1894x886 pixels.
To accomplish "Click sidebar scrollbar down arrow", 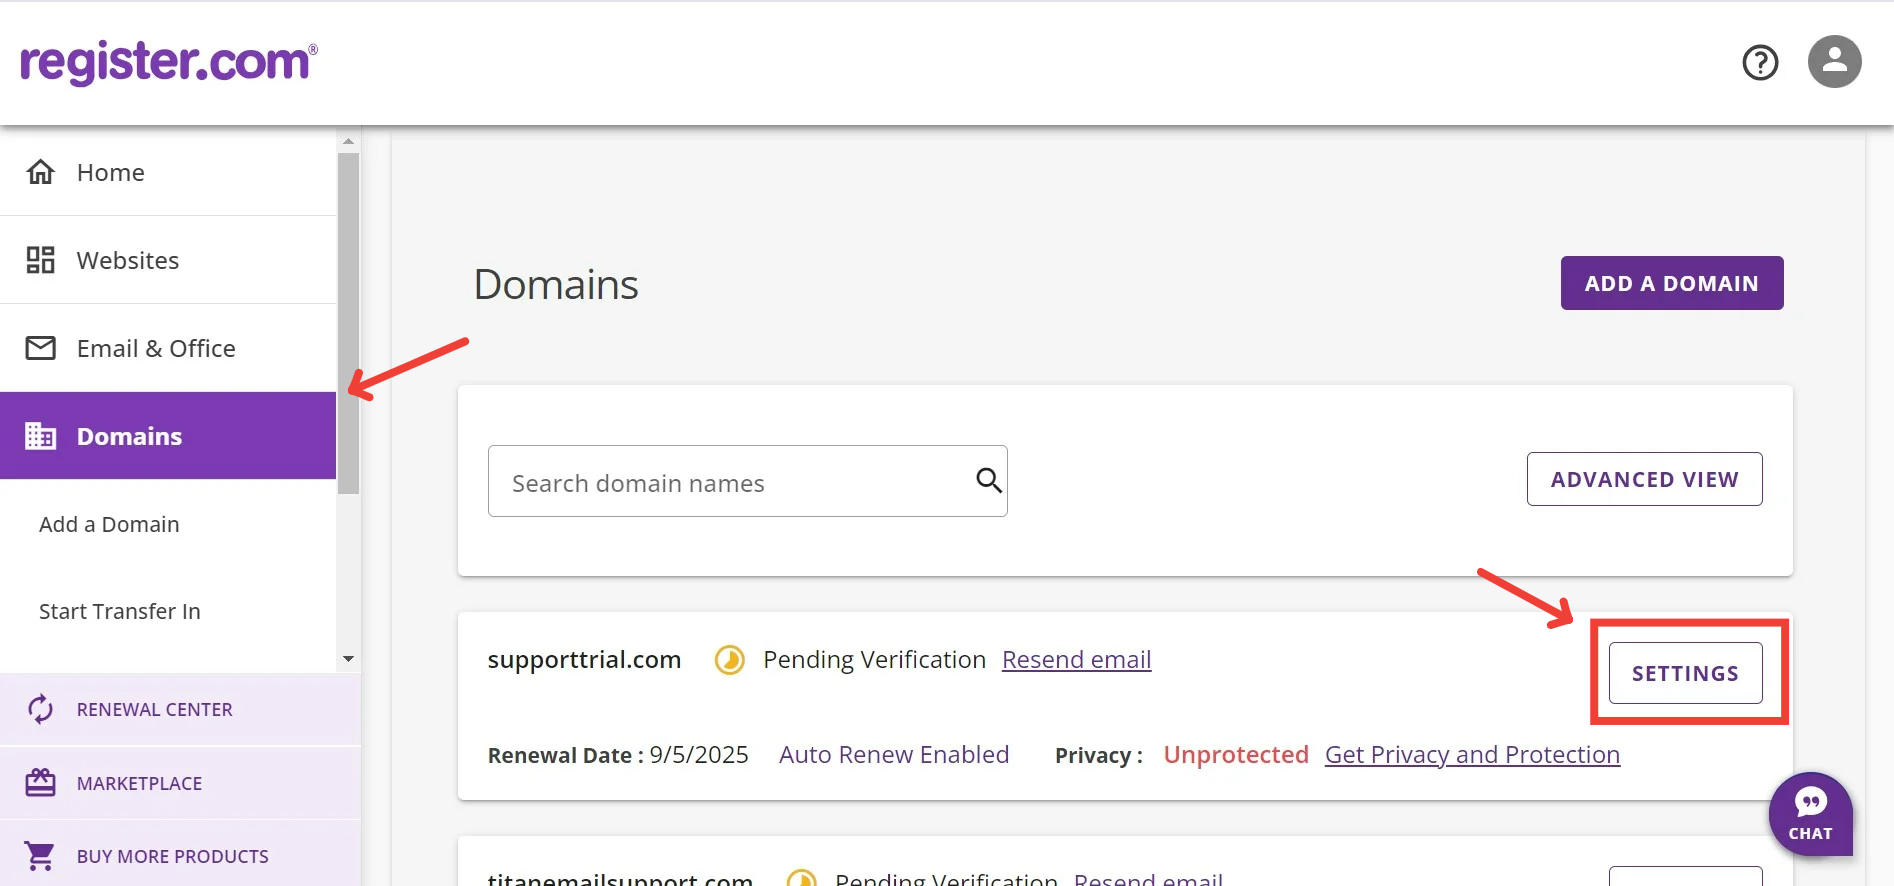I will (348, 659).
